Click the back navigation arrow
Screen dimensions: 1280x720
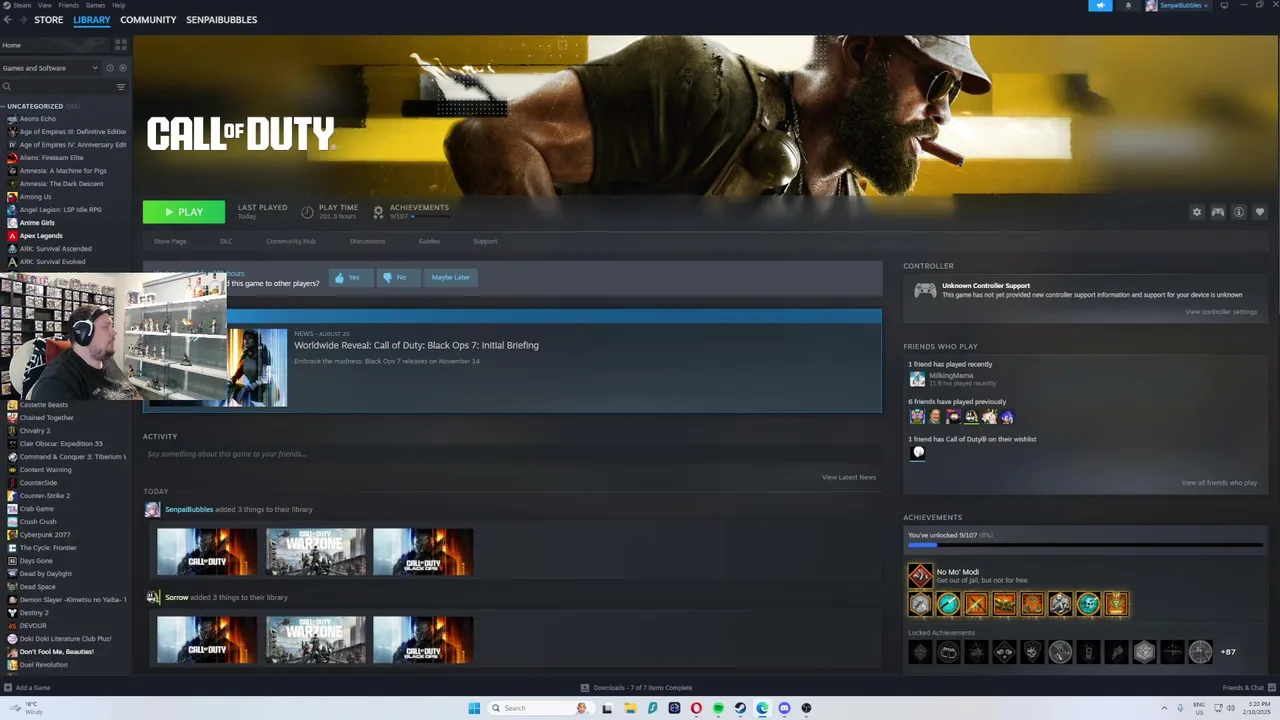pos(7,20)
